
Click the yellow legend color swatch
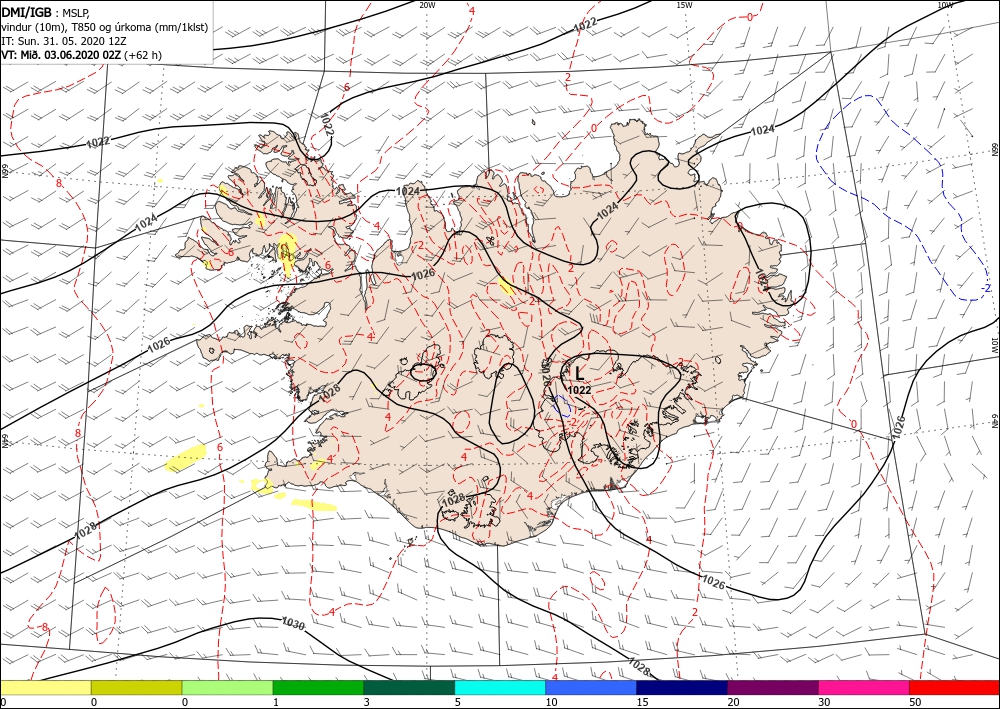tap(46, 687)
